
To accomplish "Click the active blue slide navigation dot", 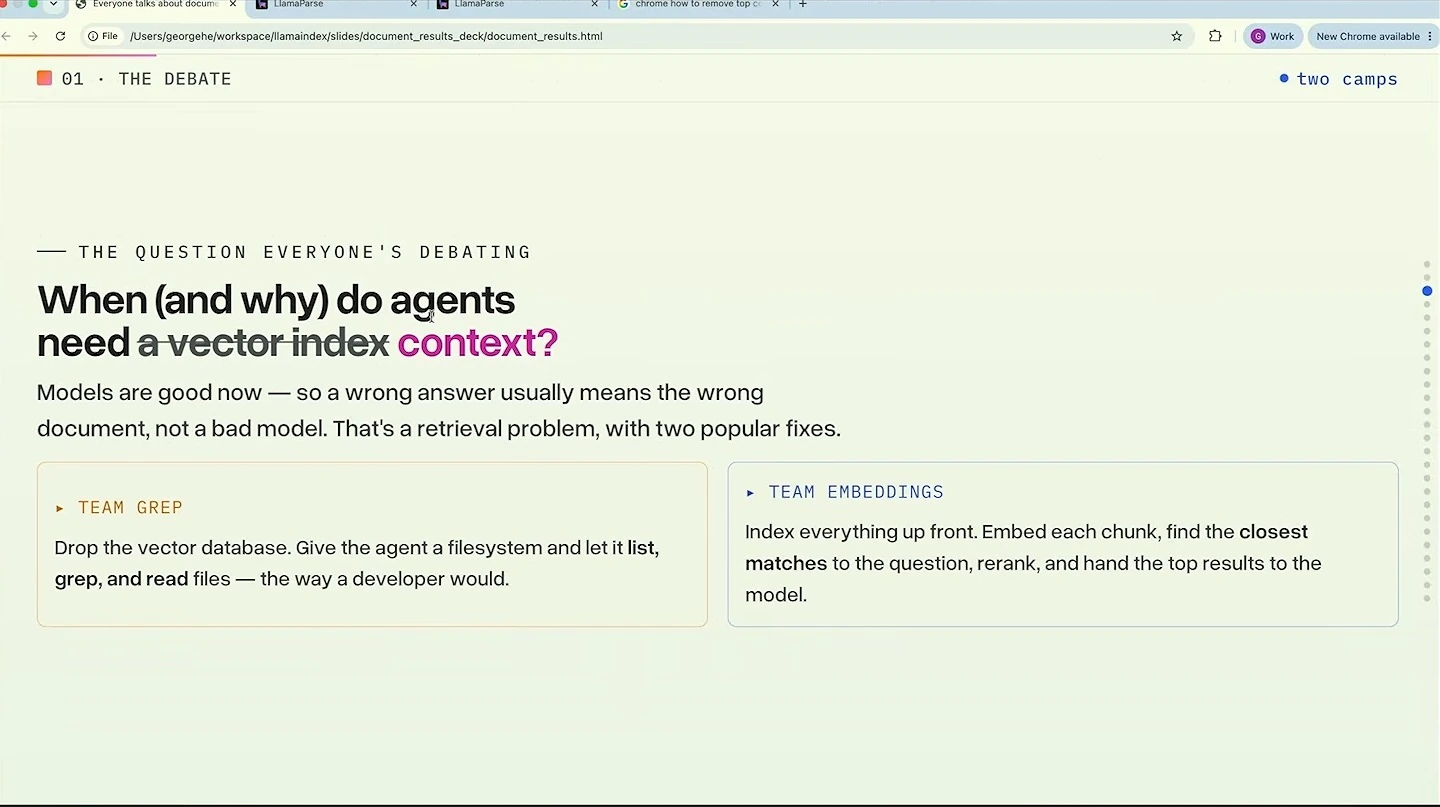I will pos(1427,291).
